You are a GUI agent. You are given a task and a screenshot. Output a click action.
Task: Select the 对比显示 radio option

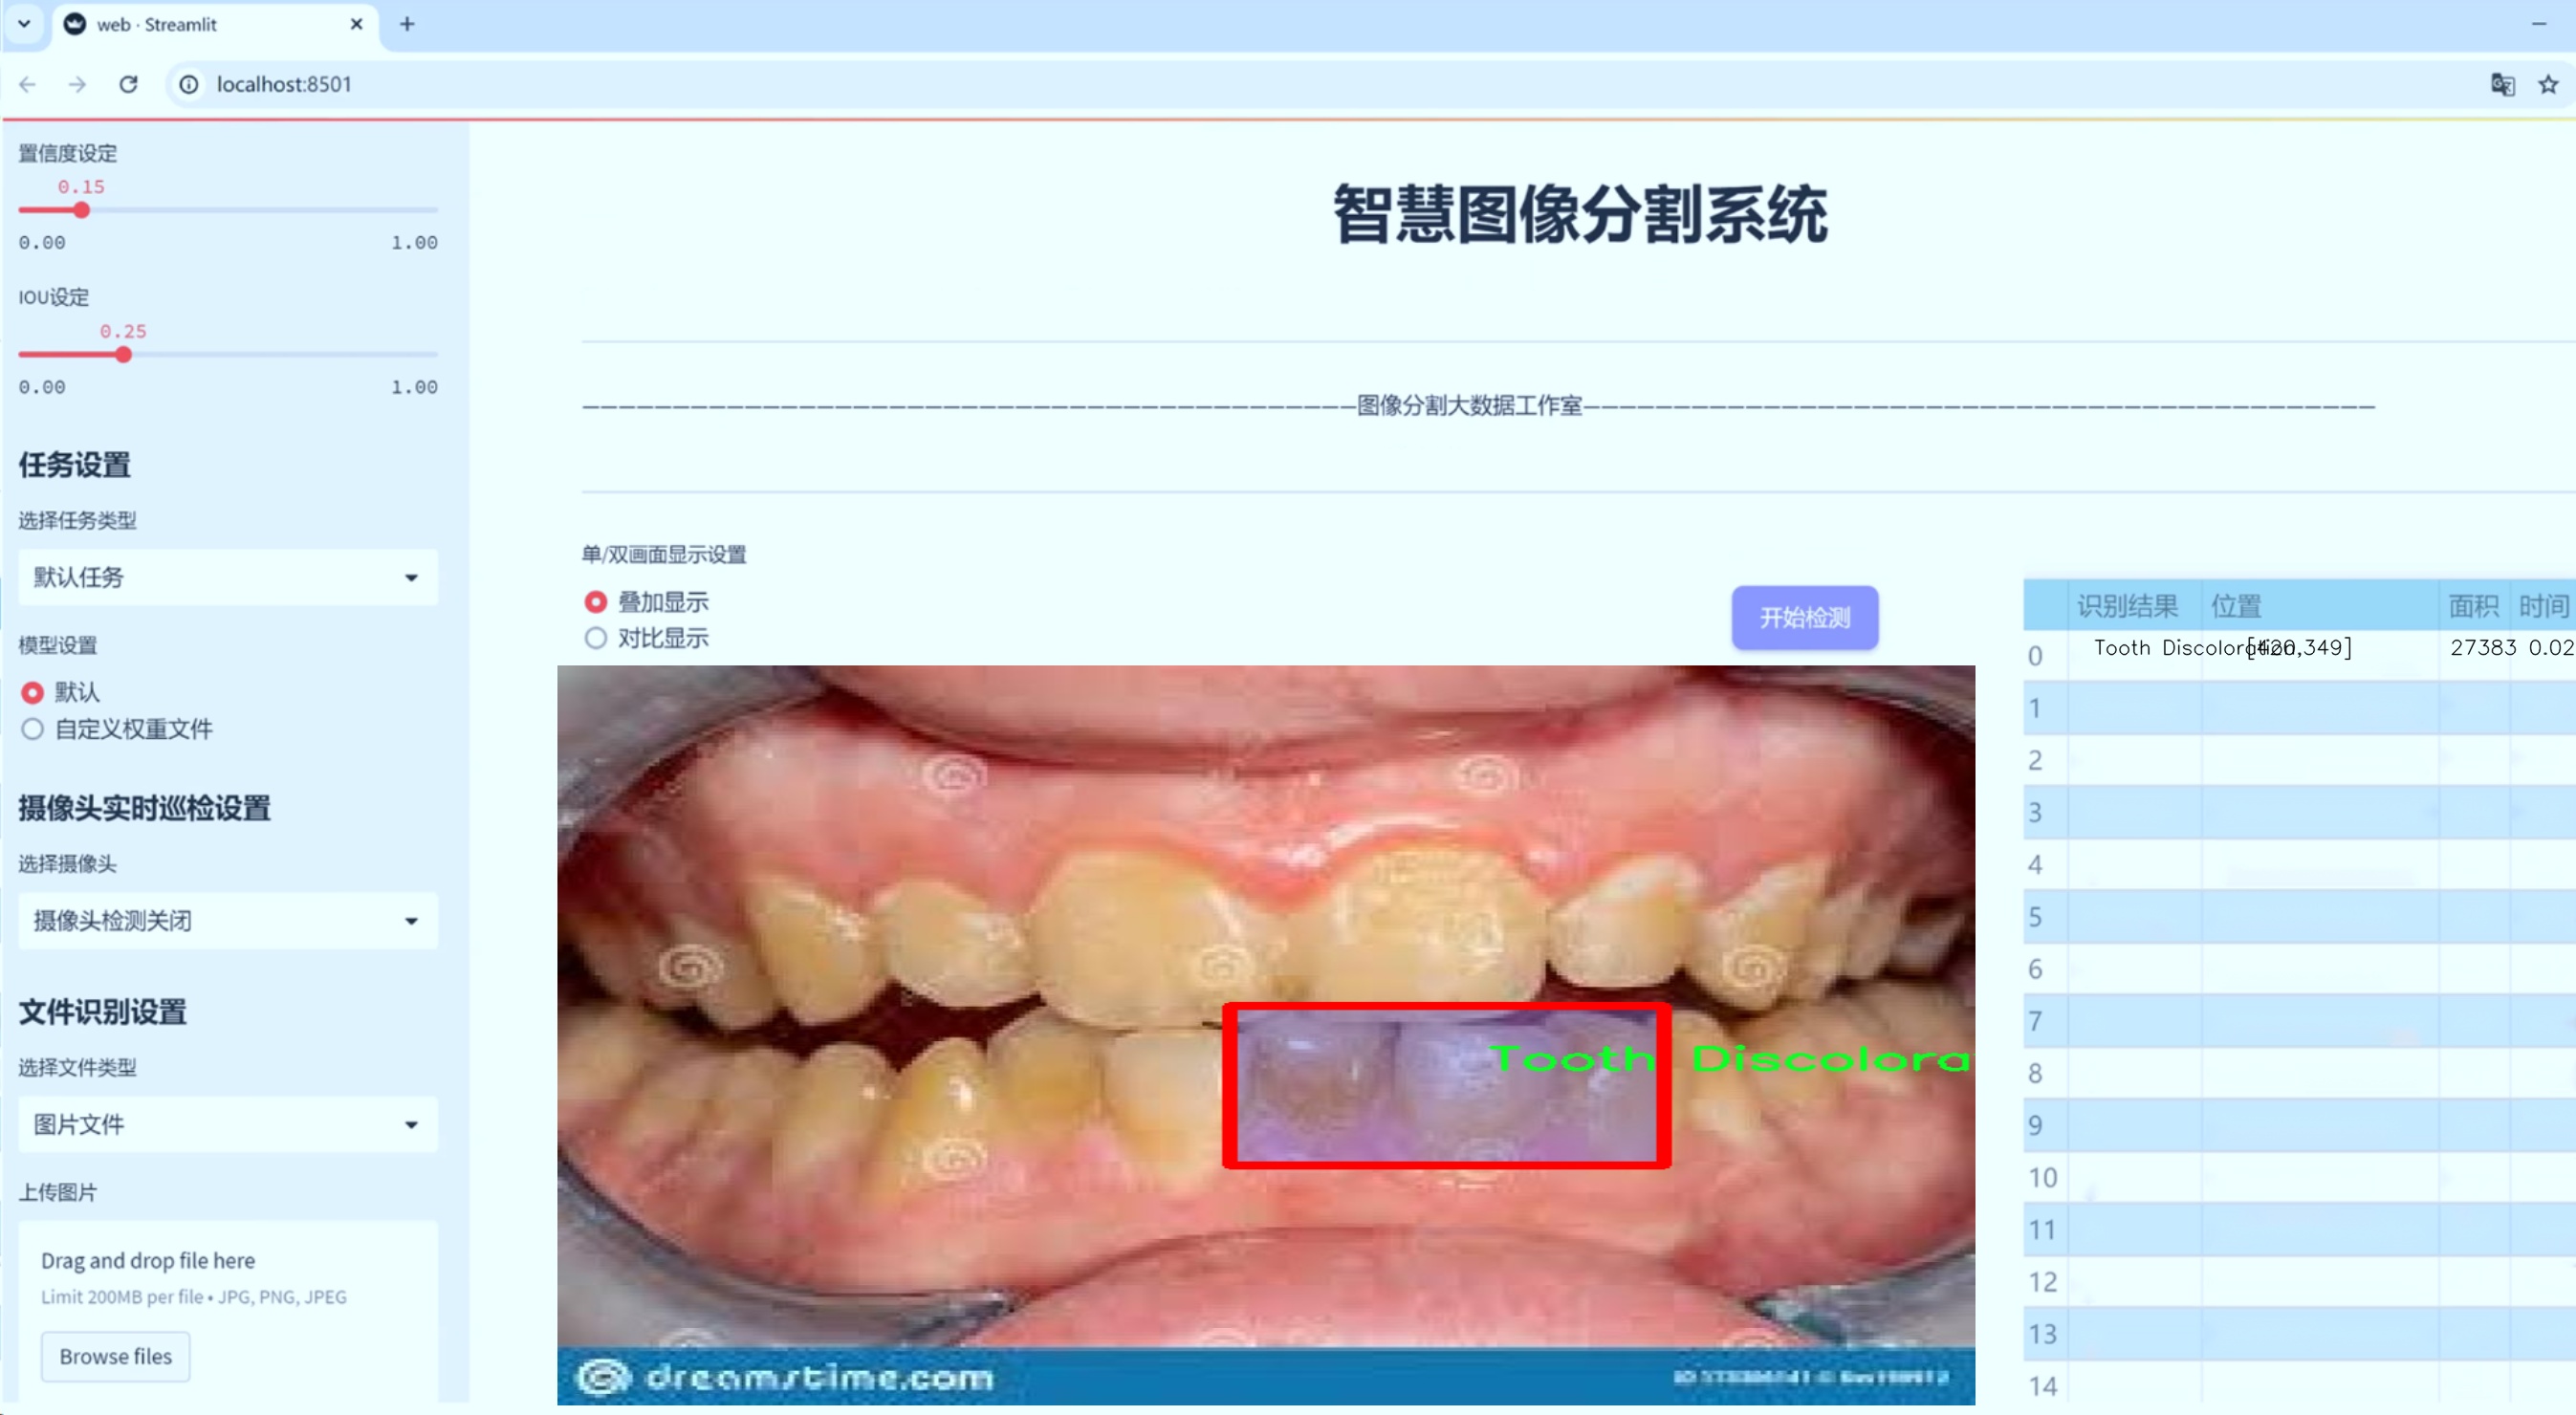(596, 638)
